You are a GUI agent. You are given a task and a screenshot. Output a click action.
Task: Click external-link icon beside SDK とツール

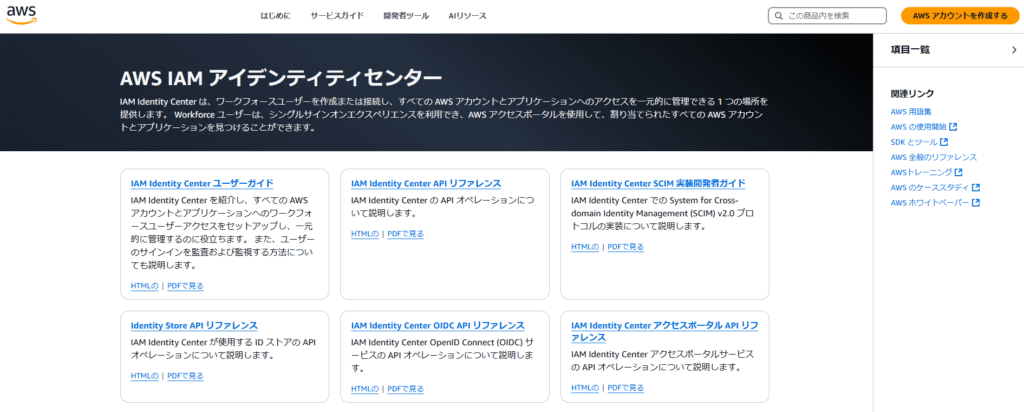[x=944, y=142]
